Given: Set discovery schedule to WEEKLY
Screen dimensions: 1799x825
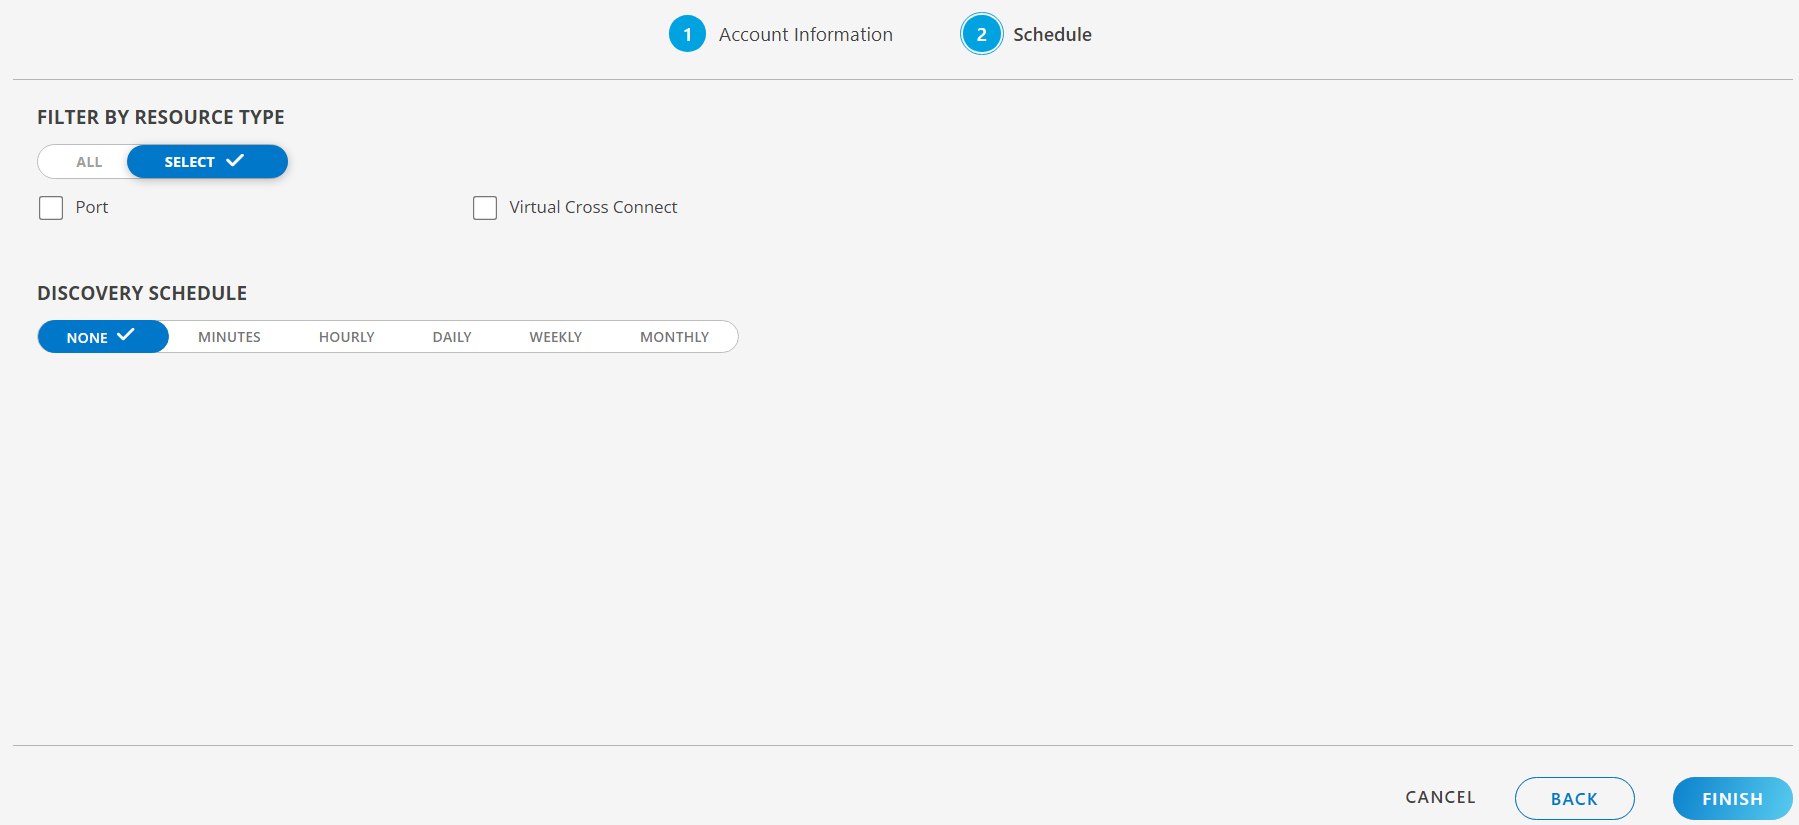Looking at the screenshot, I should pos(556,337).
